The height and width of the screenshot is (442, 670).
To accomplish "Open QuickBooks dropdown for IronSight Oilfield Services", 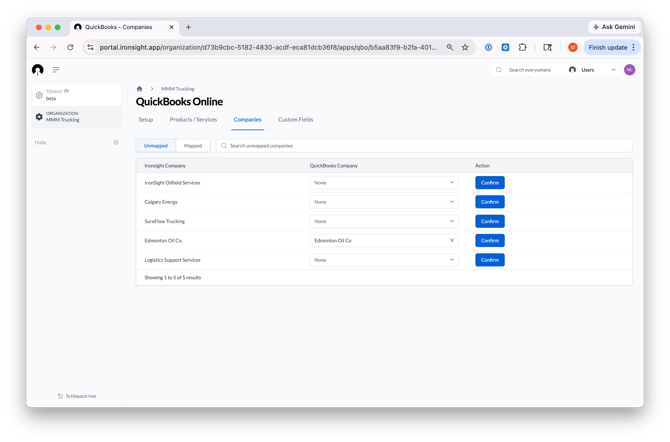I will pyautogui.click(x=384, y=183).
